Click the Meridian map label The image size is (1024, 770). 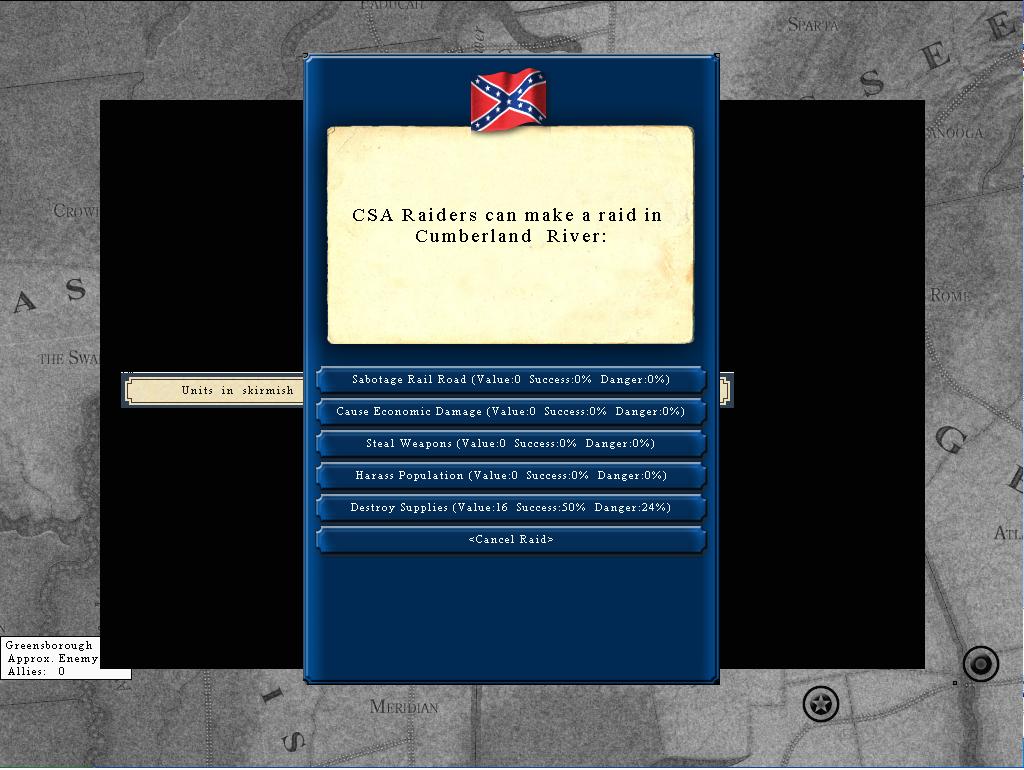[404, 707]
